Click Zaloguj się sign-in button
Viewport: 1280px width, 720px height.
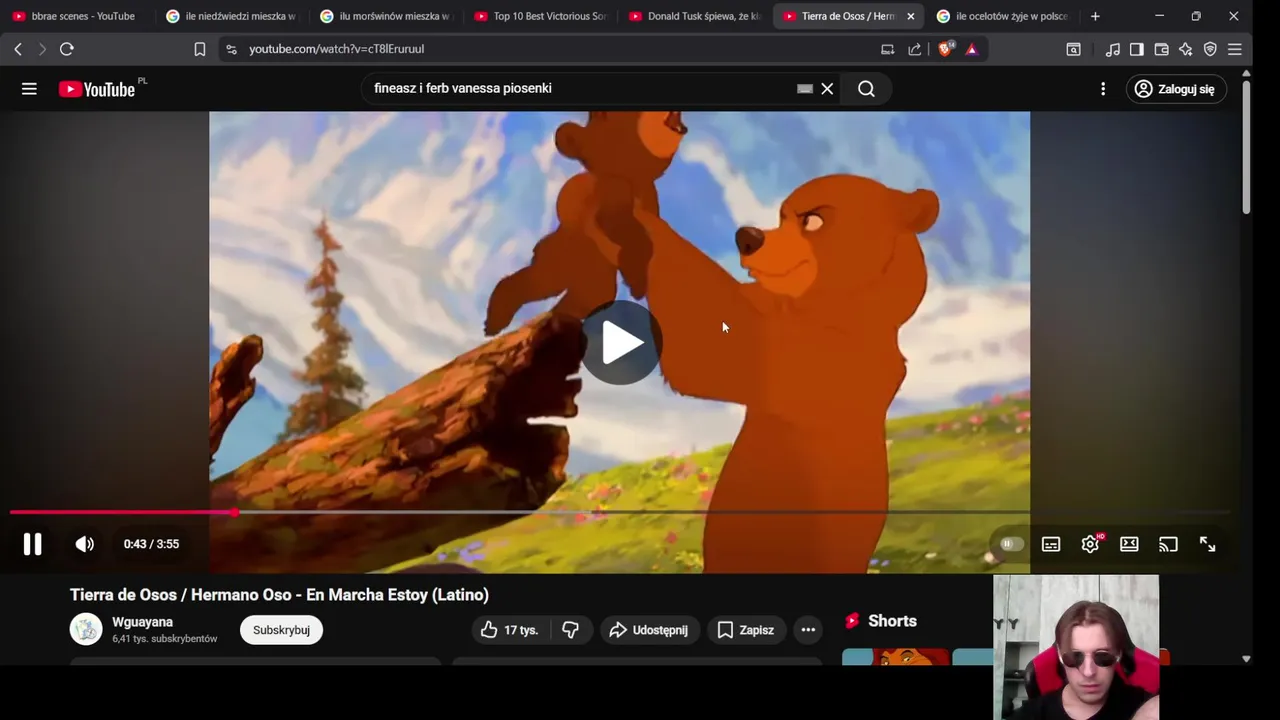coord(1176,89)
